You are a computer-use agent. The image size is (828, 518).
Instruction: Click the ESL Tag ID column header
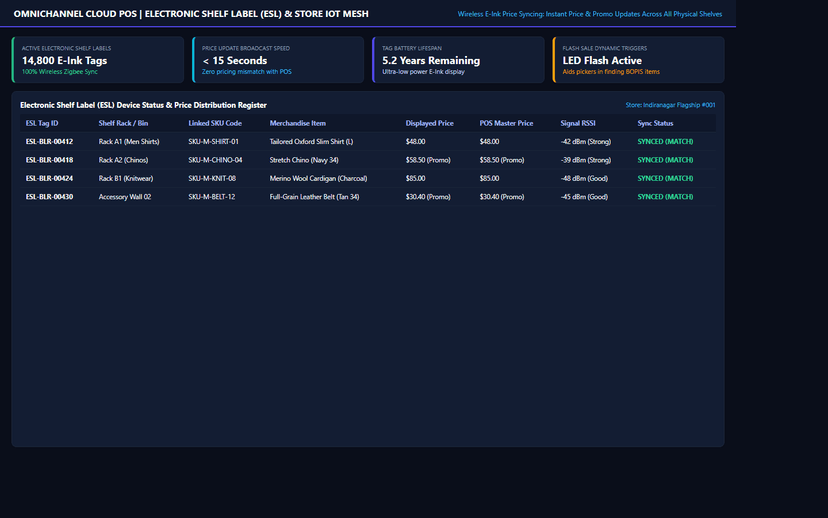[x=42, y=123]
